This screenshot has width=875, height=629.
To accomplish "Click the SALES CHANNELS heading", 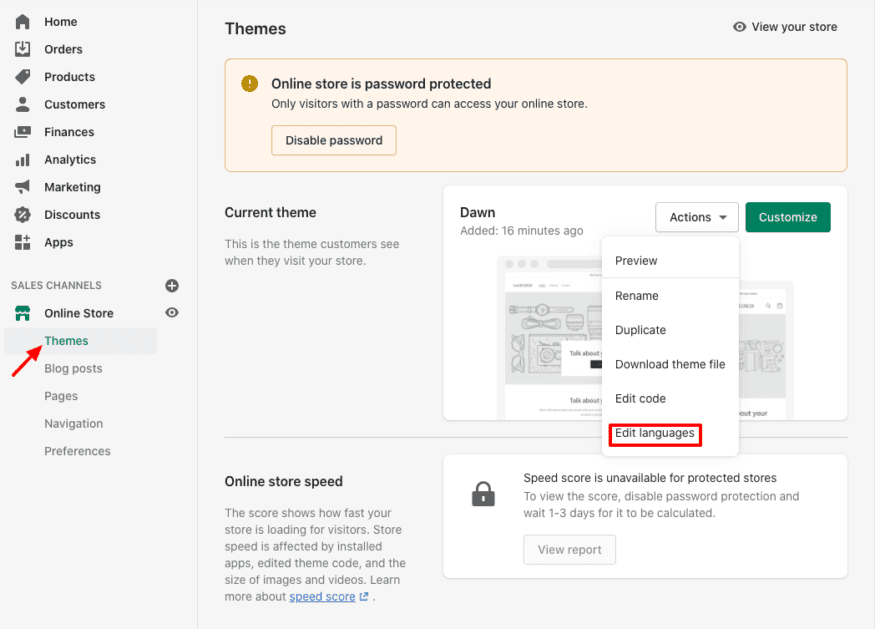I will point(56,285).
